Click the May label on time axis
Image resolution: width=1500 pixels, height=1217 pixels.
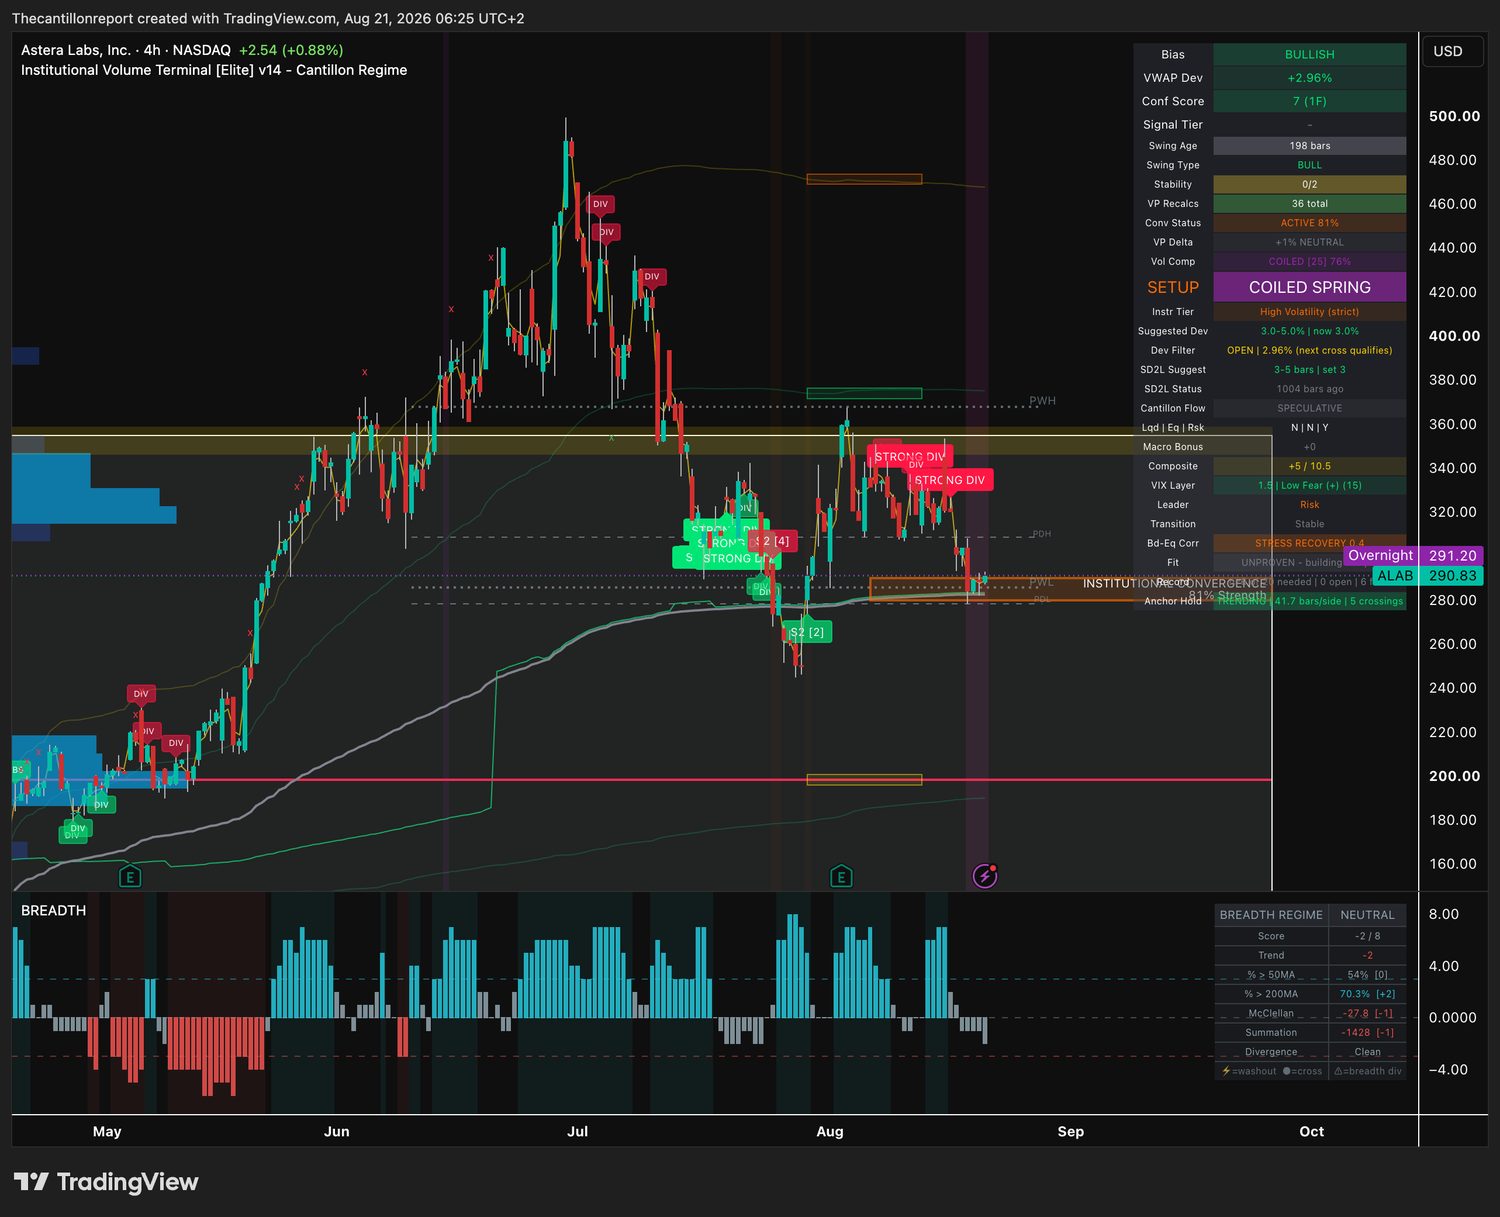pos(107,1131)
